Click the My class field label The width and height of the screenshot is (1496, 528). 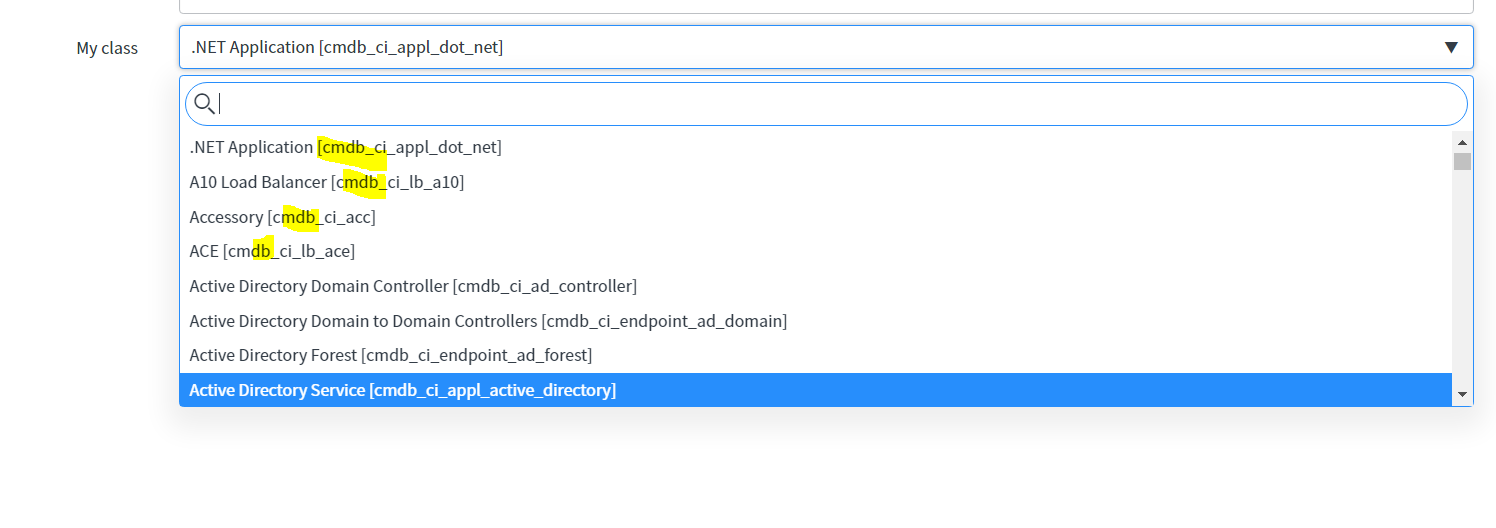coord(107,48)
